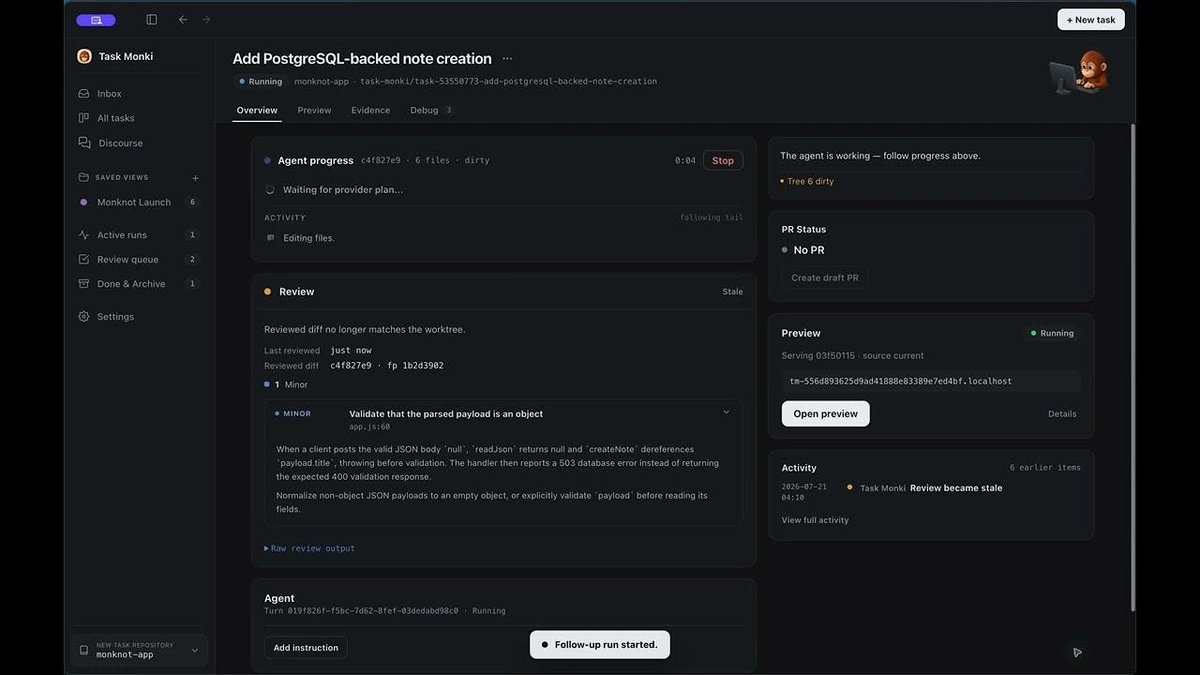Open preview Details link
This screenshot has width=1200, height=675.
tap(1062, 414)
